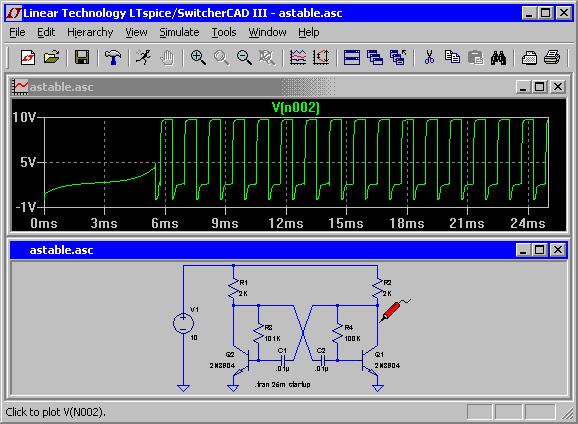Screen dimensions: 578x424
Task: Click the 12ms time axis label
Action: tap(286, 223)
